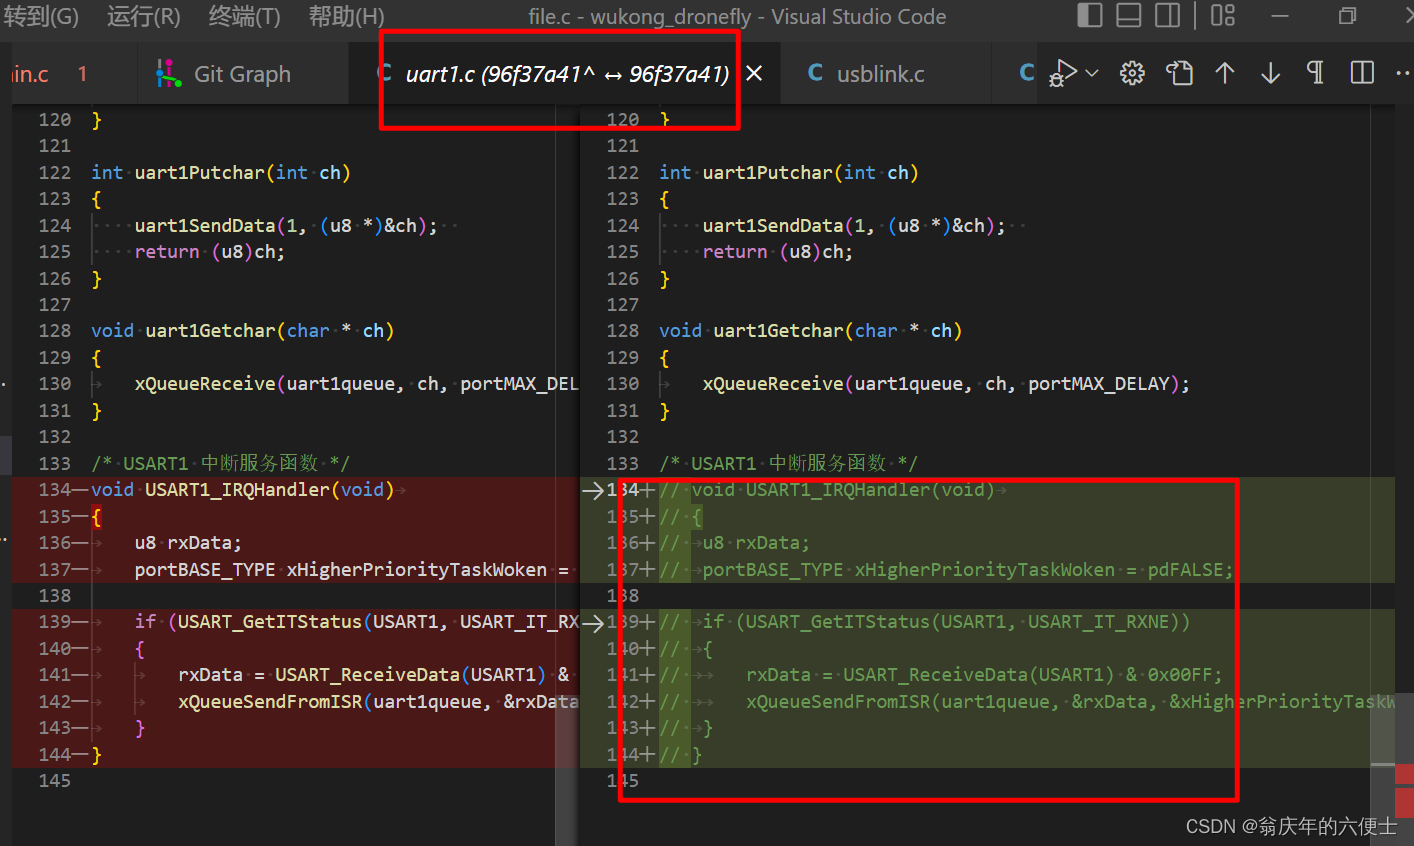
Task: Open the customize layout button
Action: tap(1223, 15)
